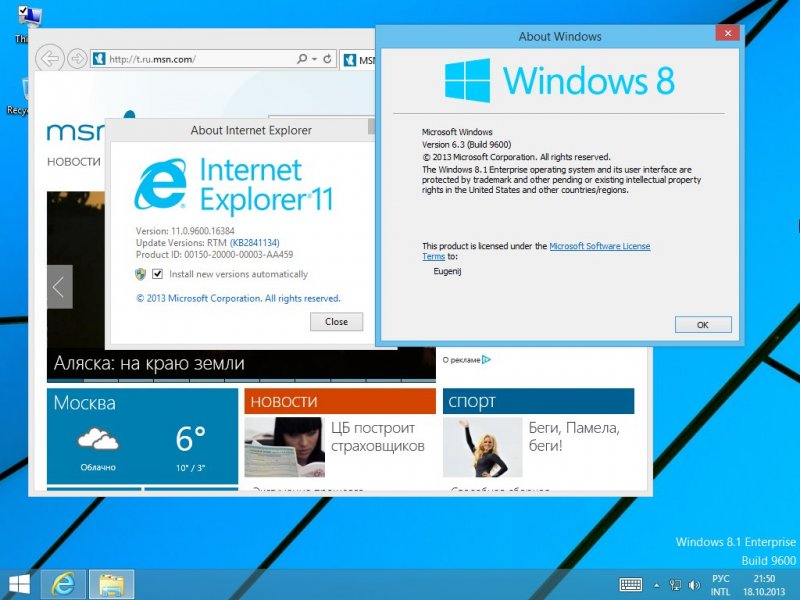Click the Internet Explorer forward arrow button
The height and width of the screenshot is (600, 800).
tap(77, 59)
